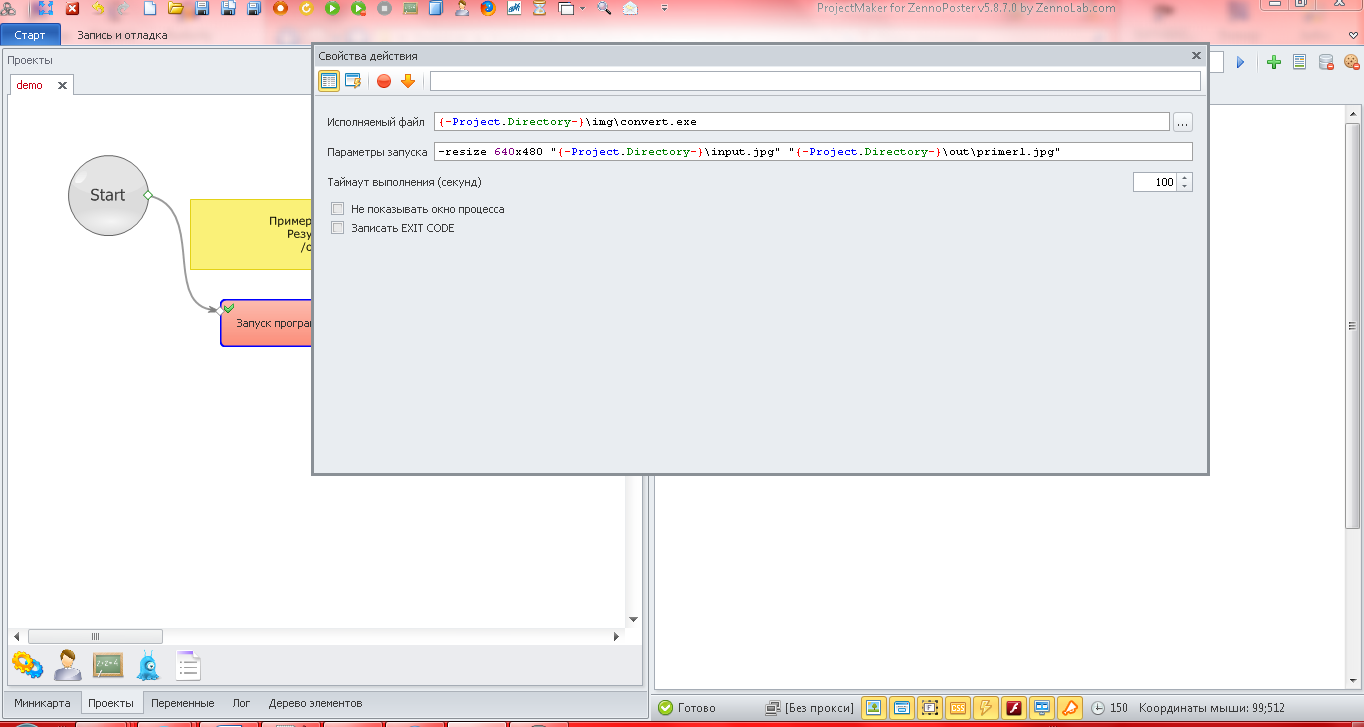Open the 'Запись и отладка' ribbon tab

pos(122,35)
